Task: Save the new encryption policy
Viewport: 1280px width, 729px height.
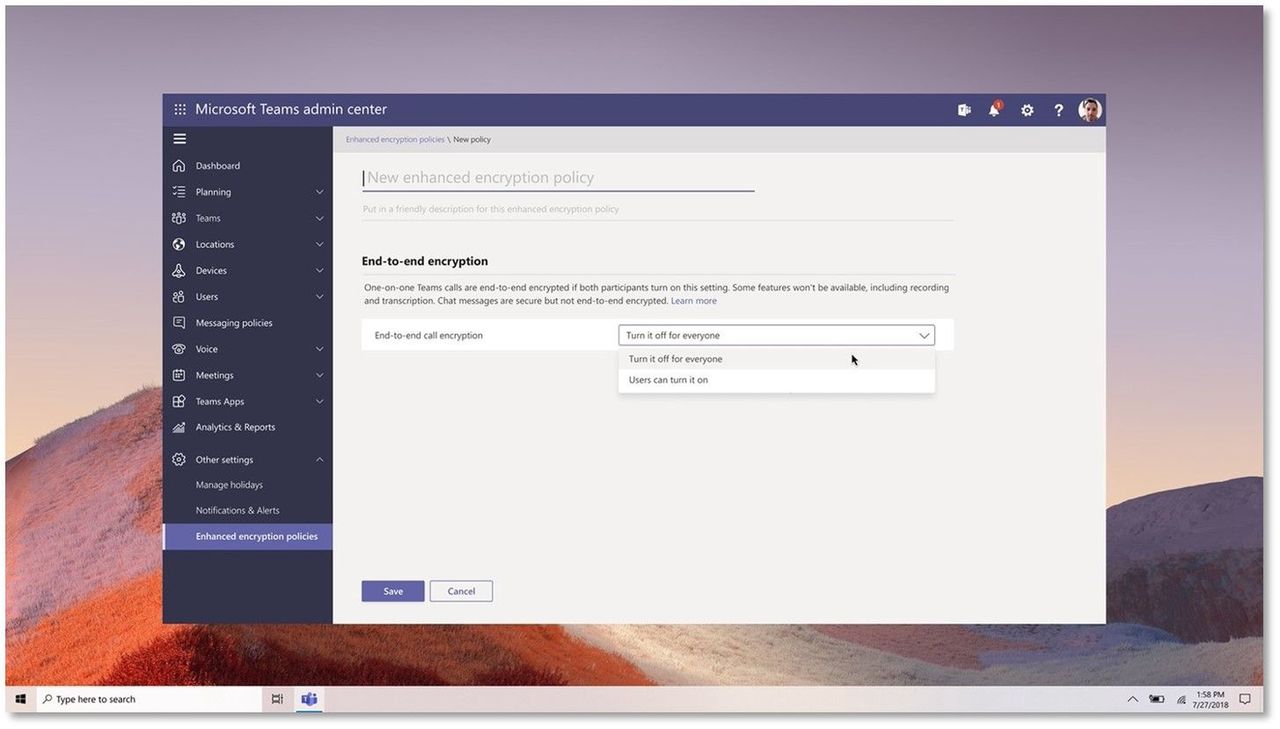Action: (393, 591)
